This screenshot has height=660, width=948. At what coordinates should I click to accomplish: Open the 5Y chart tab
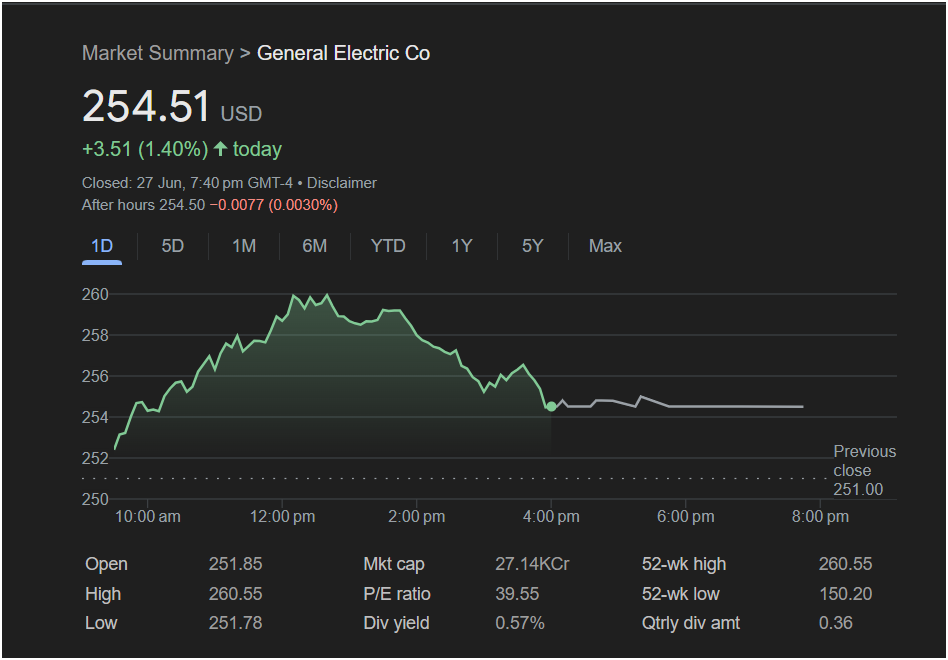[x=533, y=246]
